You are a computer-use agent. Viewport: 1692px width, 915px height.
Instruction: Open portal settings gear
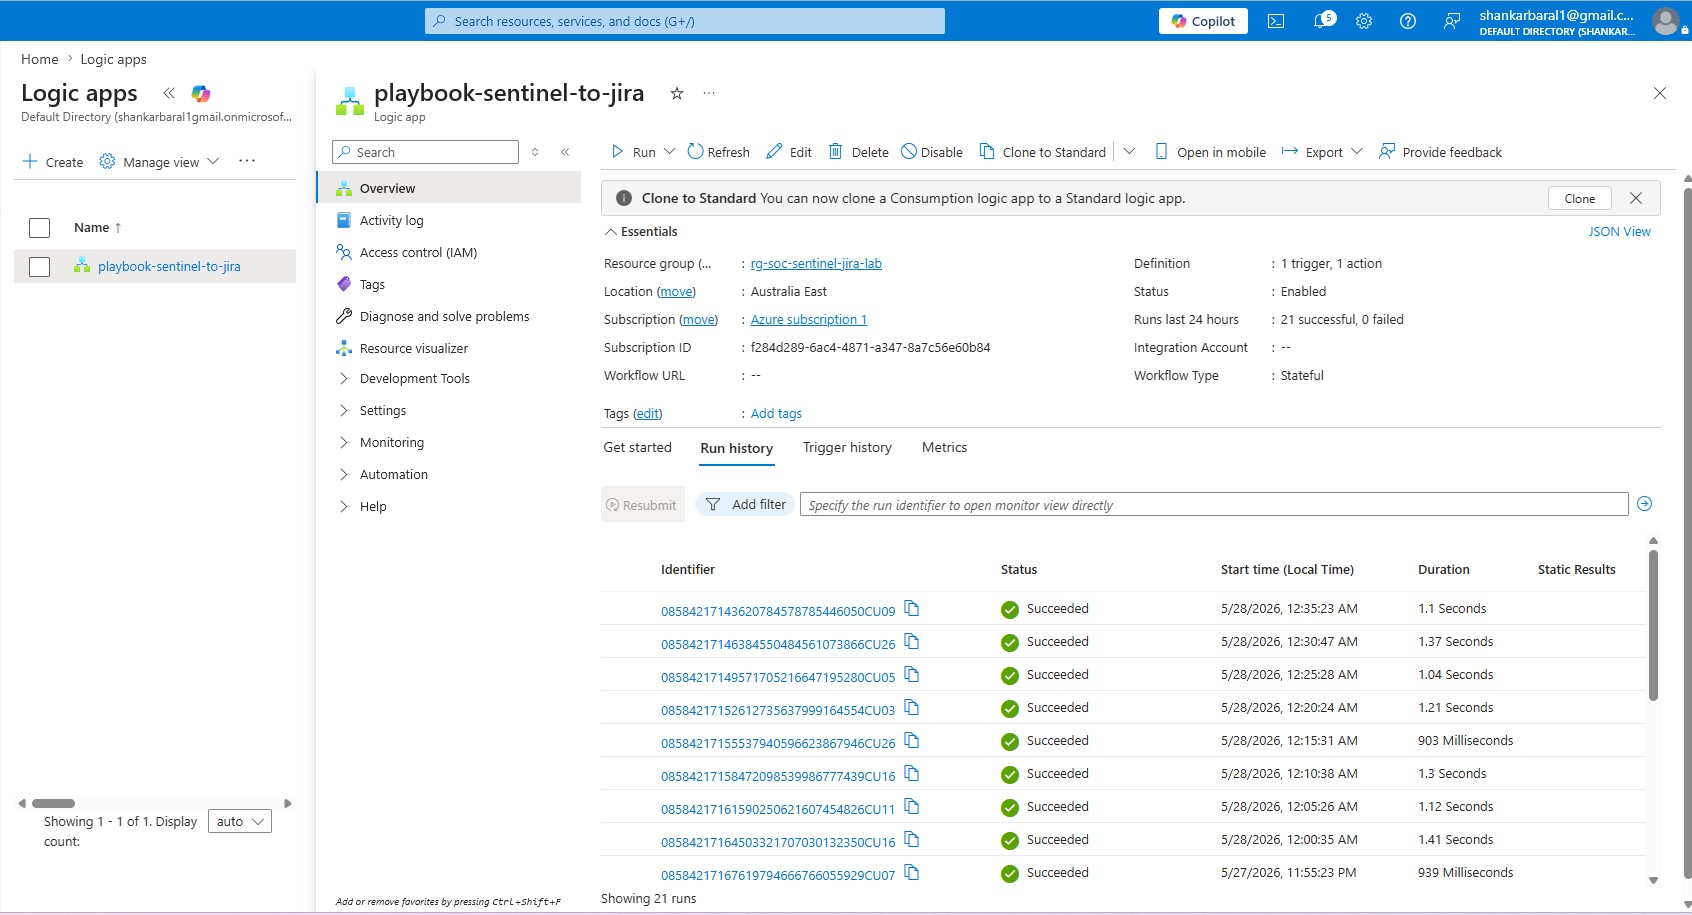(1364, 21)
